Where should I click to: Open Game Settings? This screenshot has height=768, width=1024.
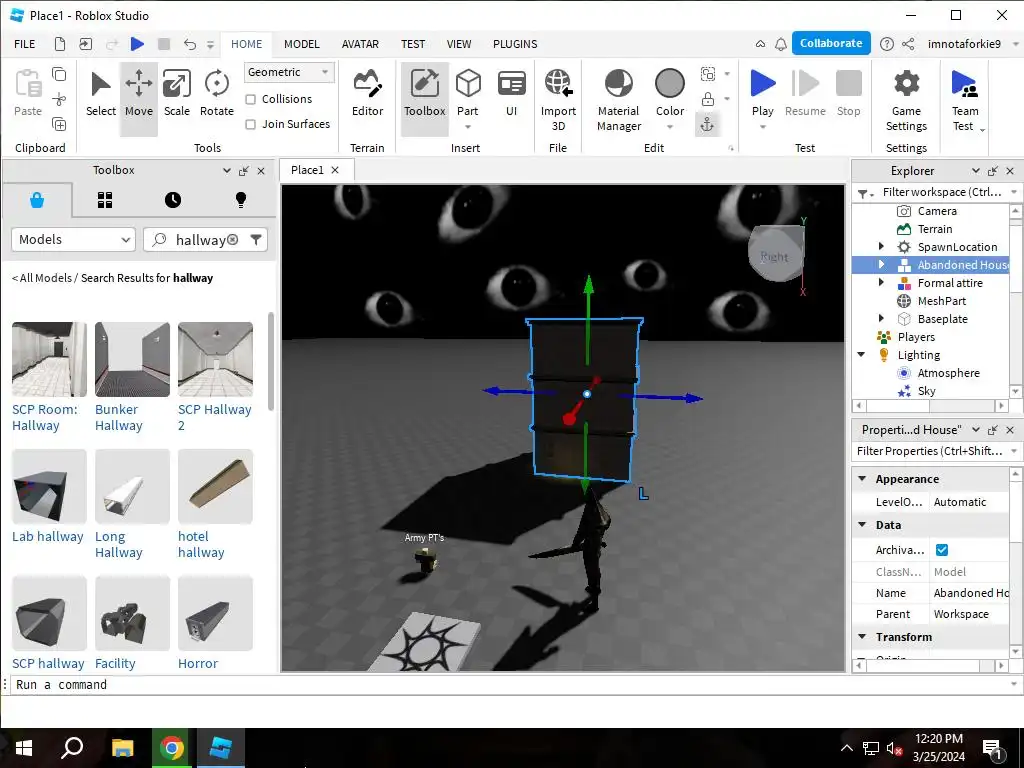point(906,101)
